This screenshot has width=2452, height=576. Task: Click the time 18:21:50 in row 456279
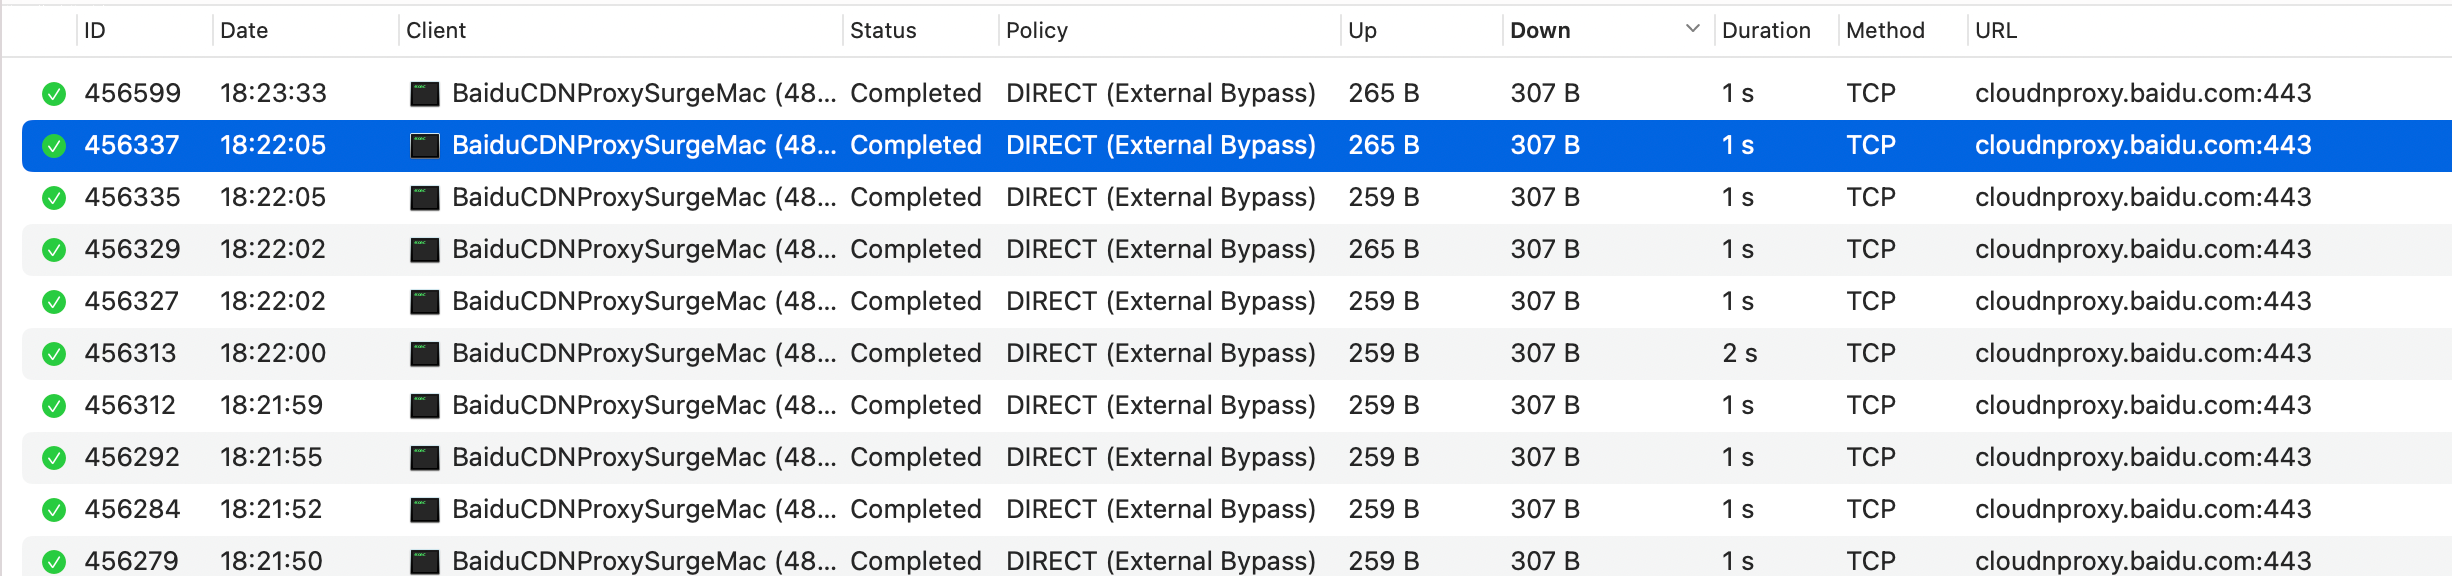point(271,561)
